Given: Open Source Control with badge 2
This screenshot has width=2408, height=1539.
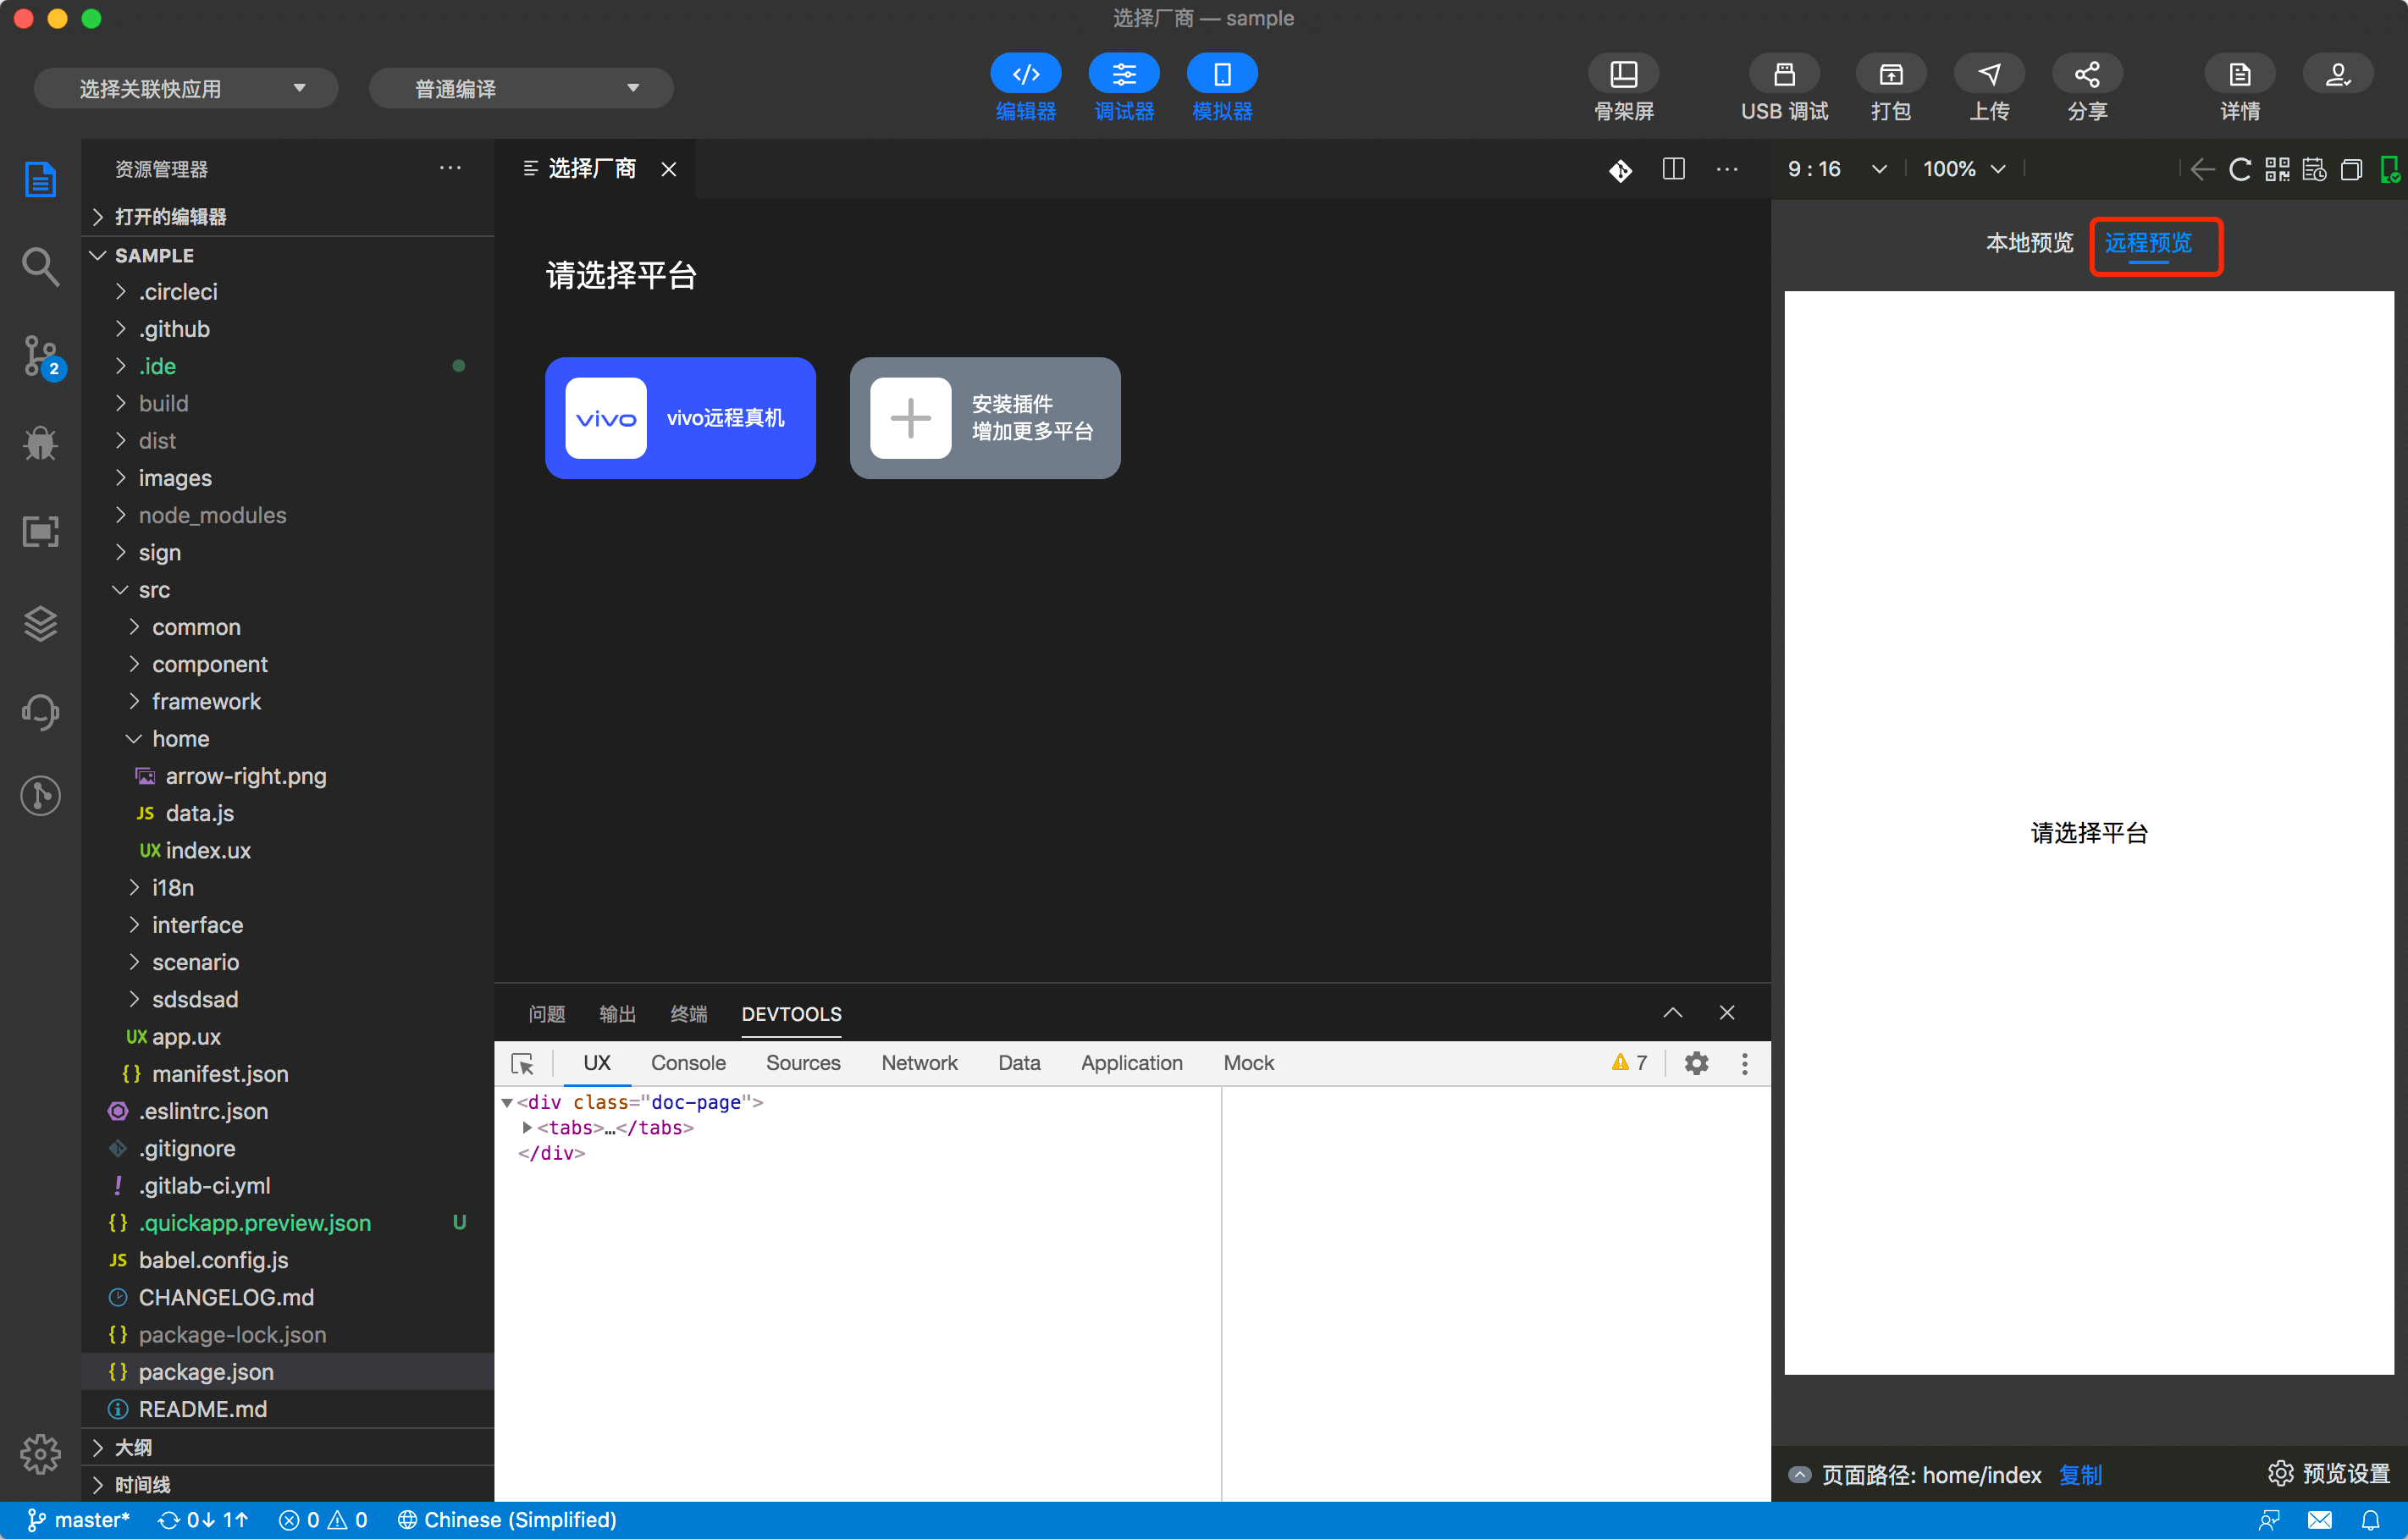Looking at the screenshot, I should [40, 354].
